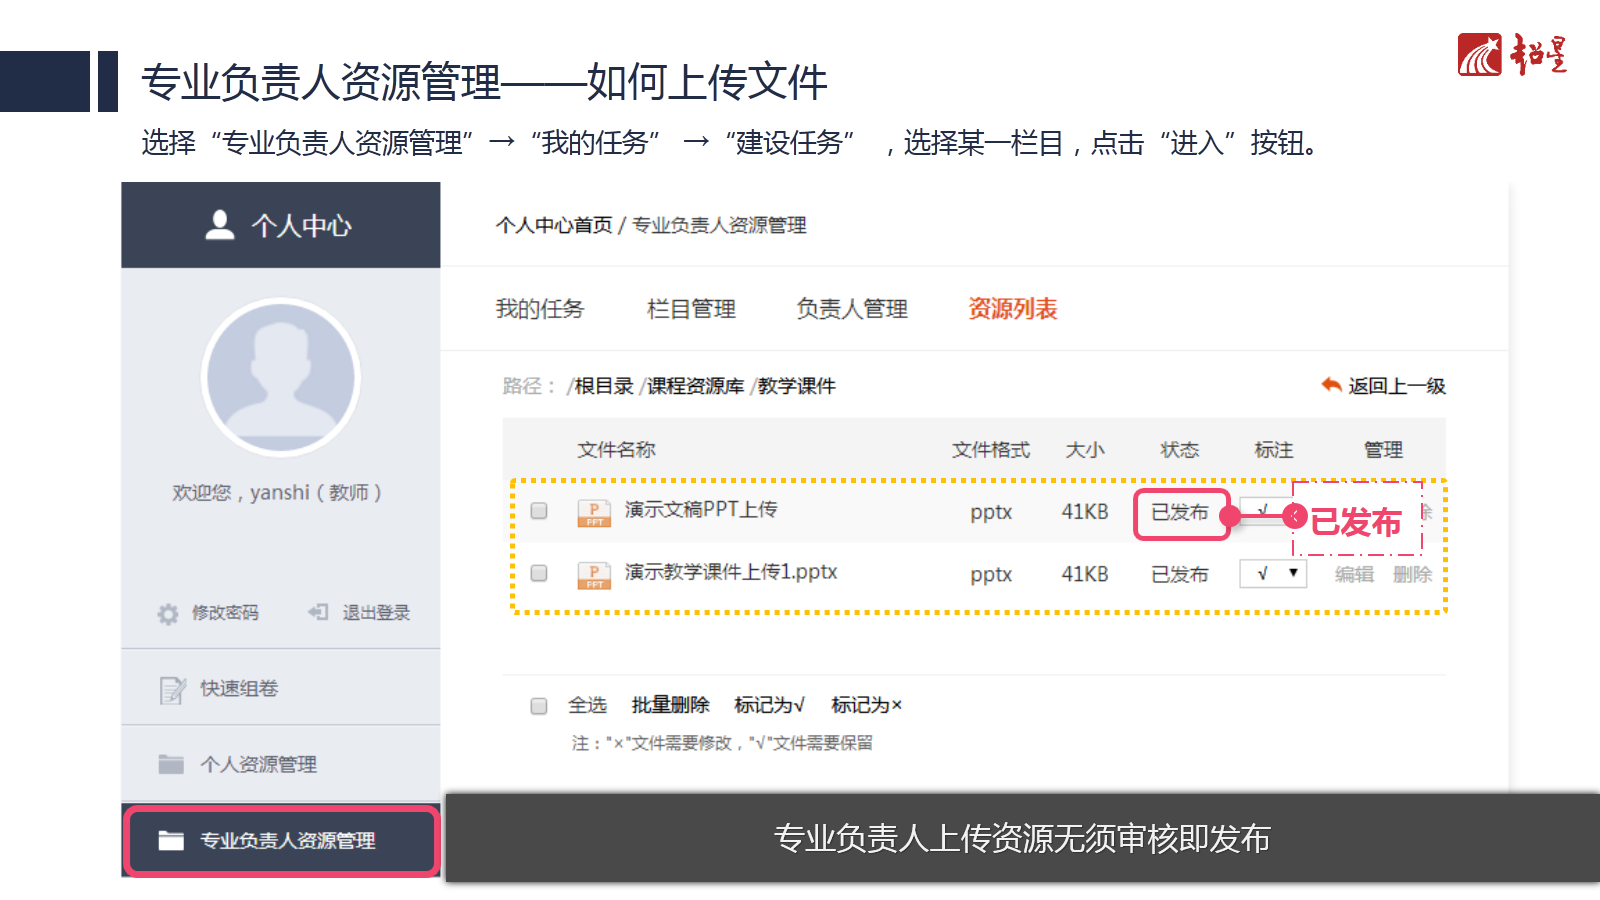Click the 退出登录 logout icon
Viewport: 1600px width, 900px height.
click(318, 612)
